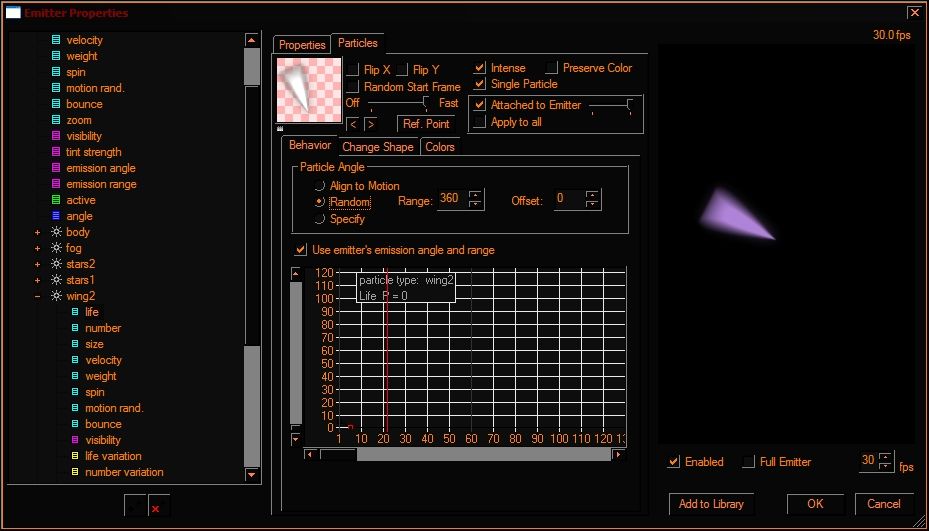Expand the stars1 tree node
This screenshot has width=929, height=531.
click(x=37, y=280)
